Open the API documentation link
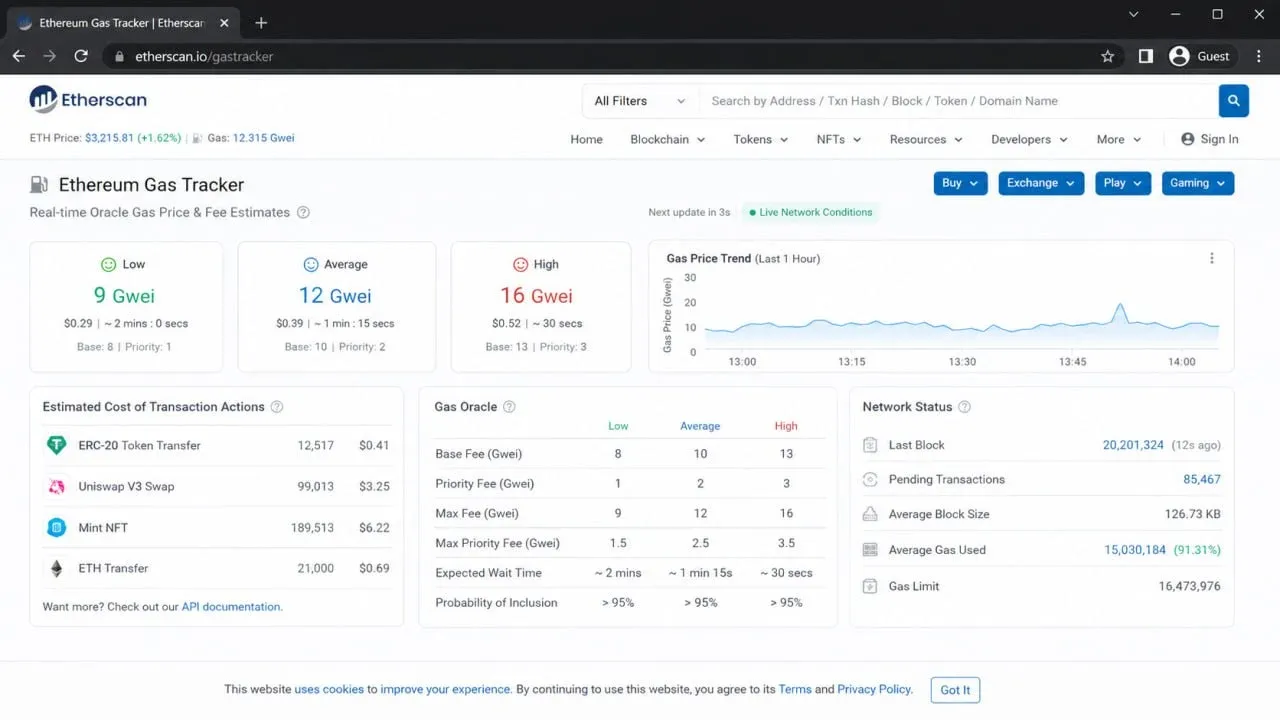This screenshot has height=720, width=1280. coord(231,607)
